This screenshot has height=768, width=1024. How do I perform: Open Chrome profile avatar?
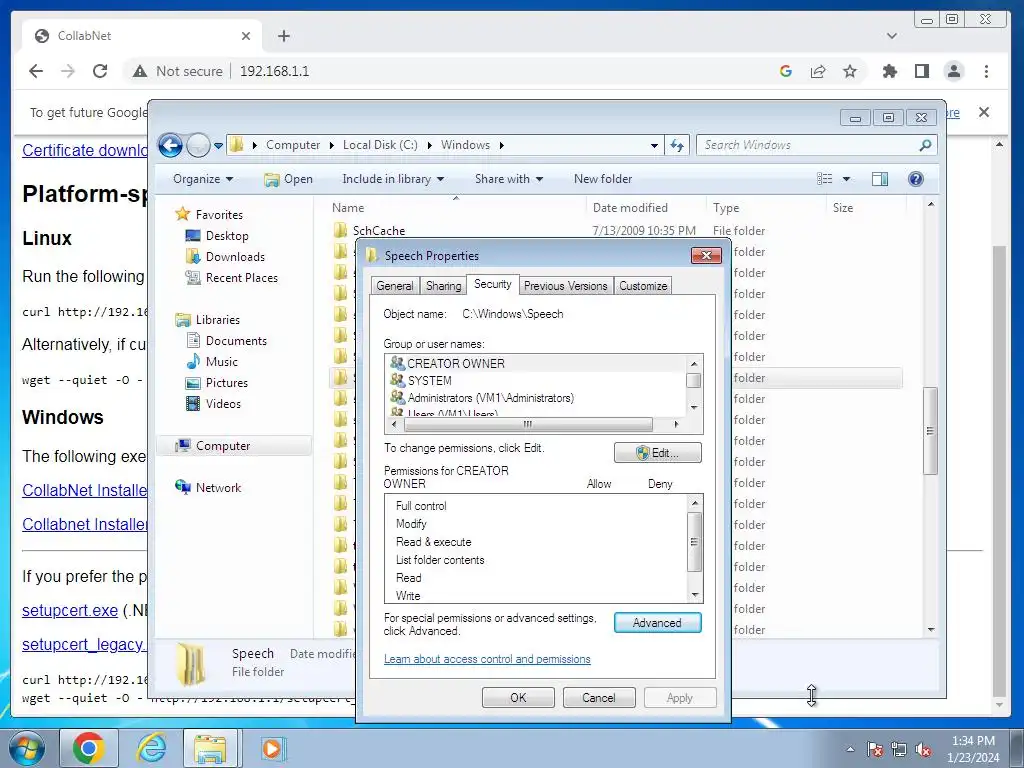click(x=953, y=71)
